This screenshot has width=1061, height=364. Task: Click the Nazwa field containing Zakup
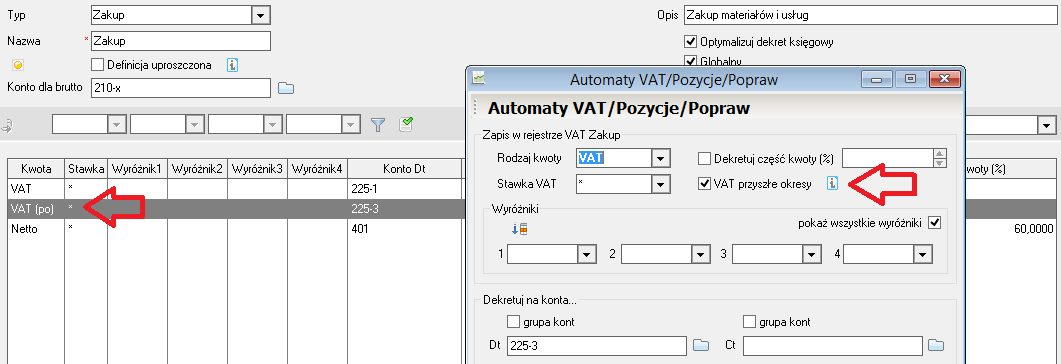(181, 41)
